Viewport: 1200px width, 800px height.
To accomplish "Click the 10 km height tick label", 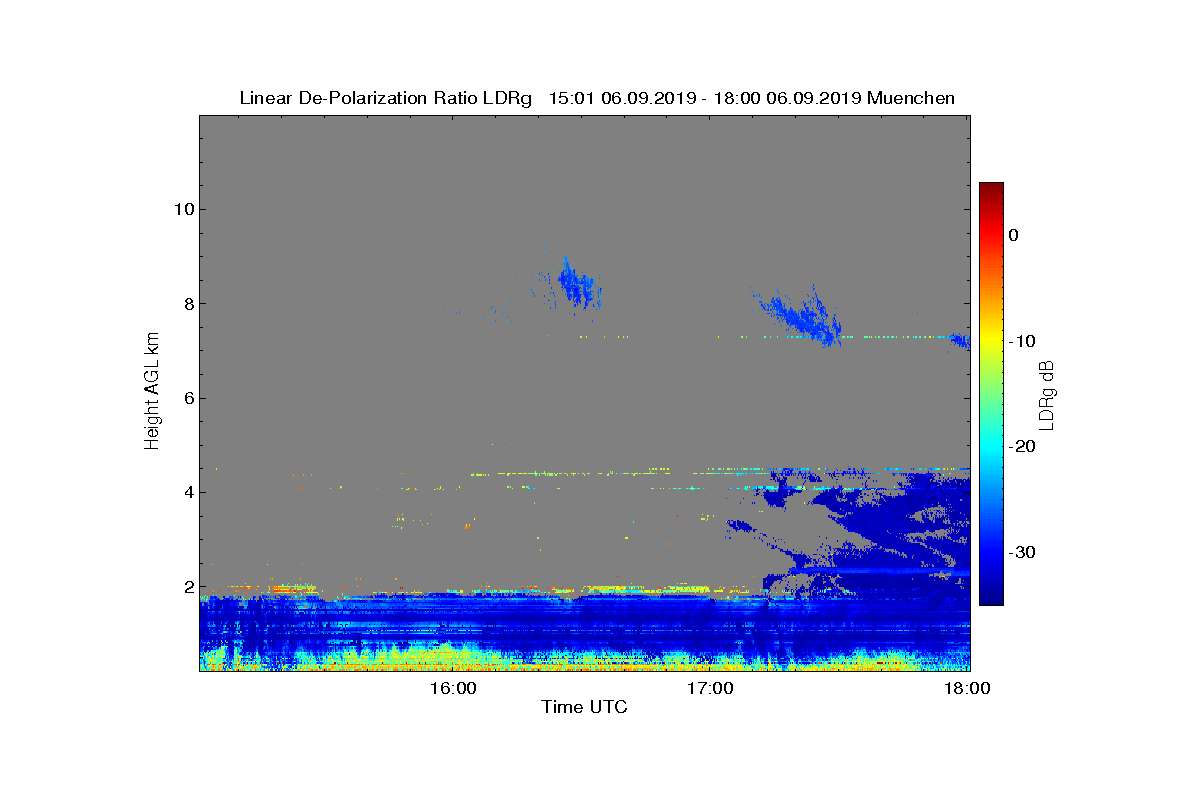I will pos(184,209).
